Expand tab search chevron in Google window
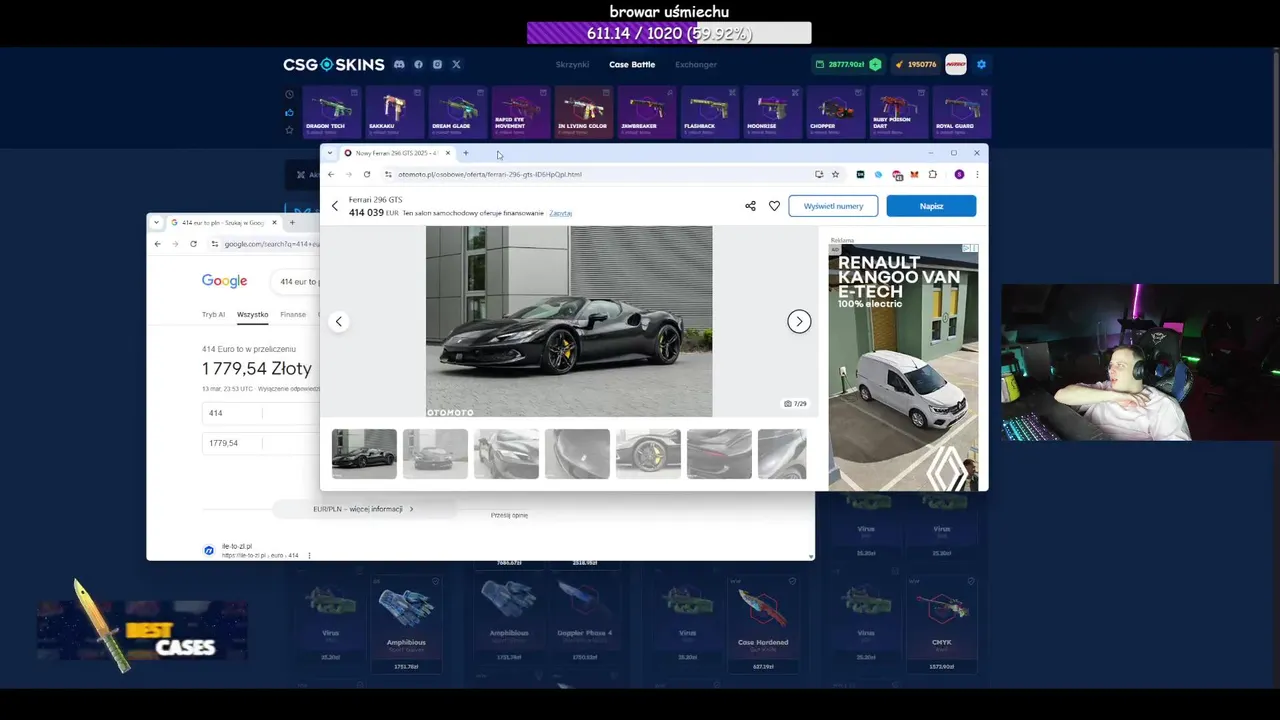1280x720 pixels. pos(156,222)
